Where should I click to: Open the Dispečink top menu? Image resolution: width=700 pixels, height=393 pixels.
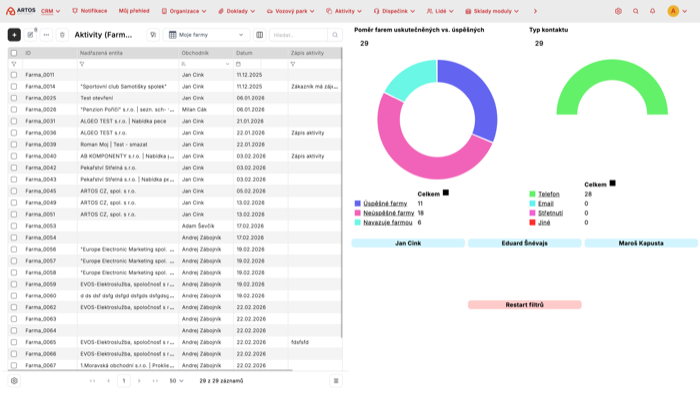[x=395, y=11]
